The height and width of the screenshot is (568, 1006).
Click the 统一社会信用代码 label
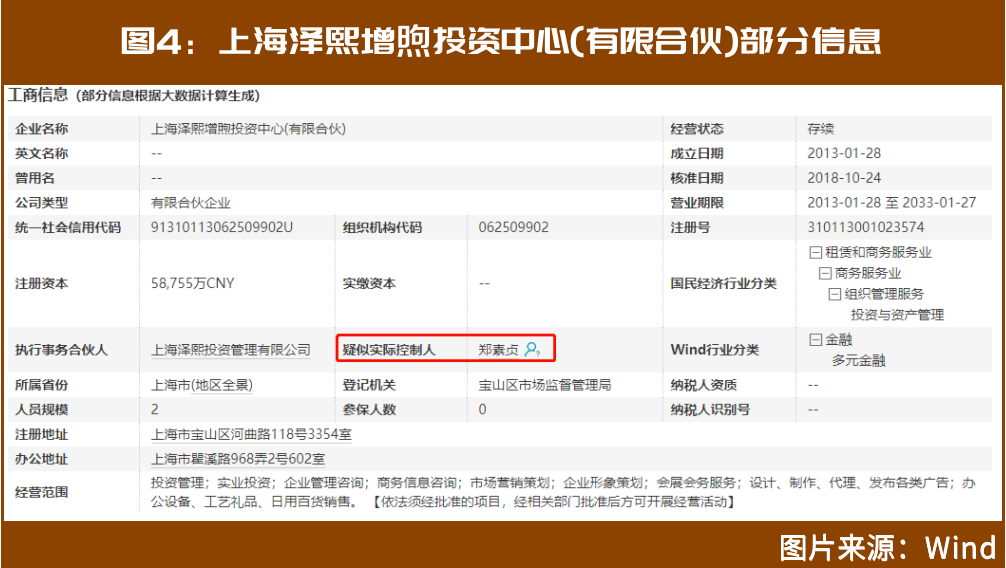tap(67, 227)
